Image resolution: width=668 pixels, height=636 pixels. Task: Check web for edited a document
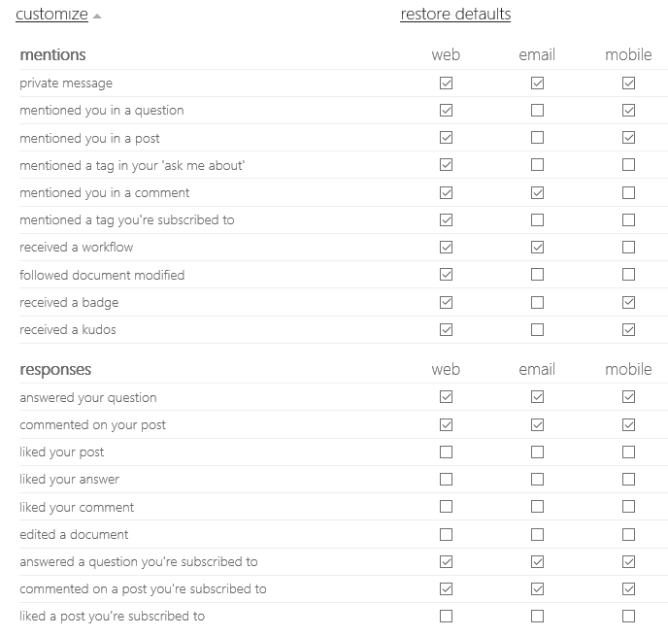(445, 535)
